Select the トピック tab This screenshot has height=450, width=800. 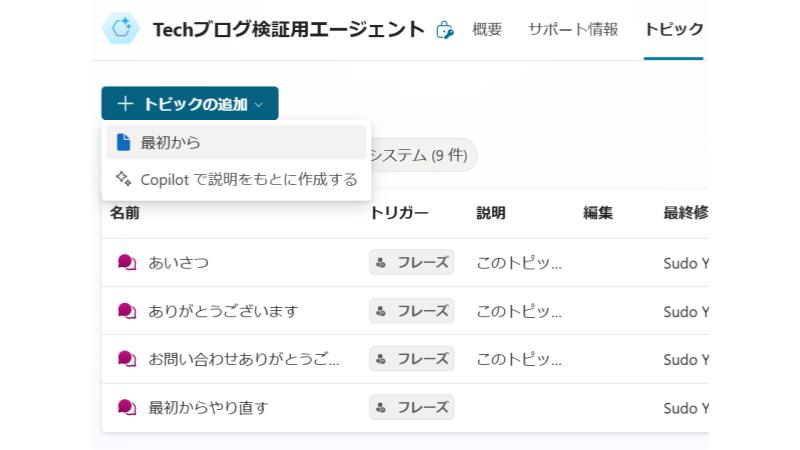tap(674, 30)
